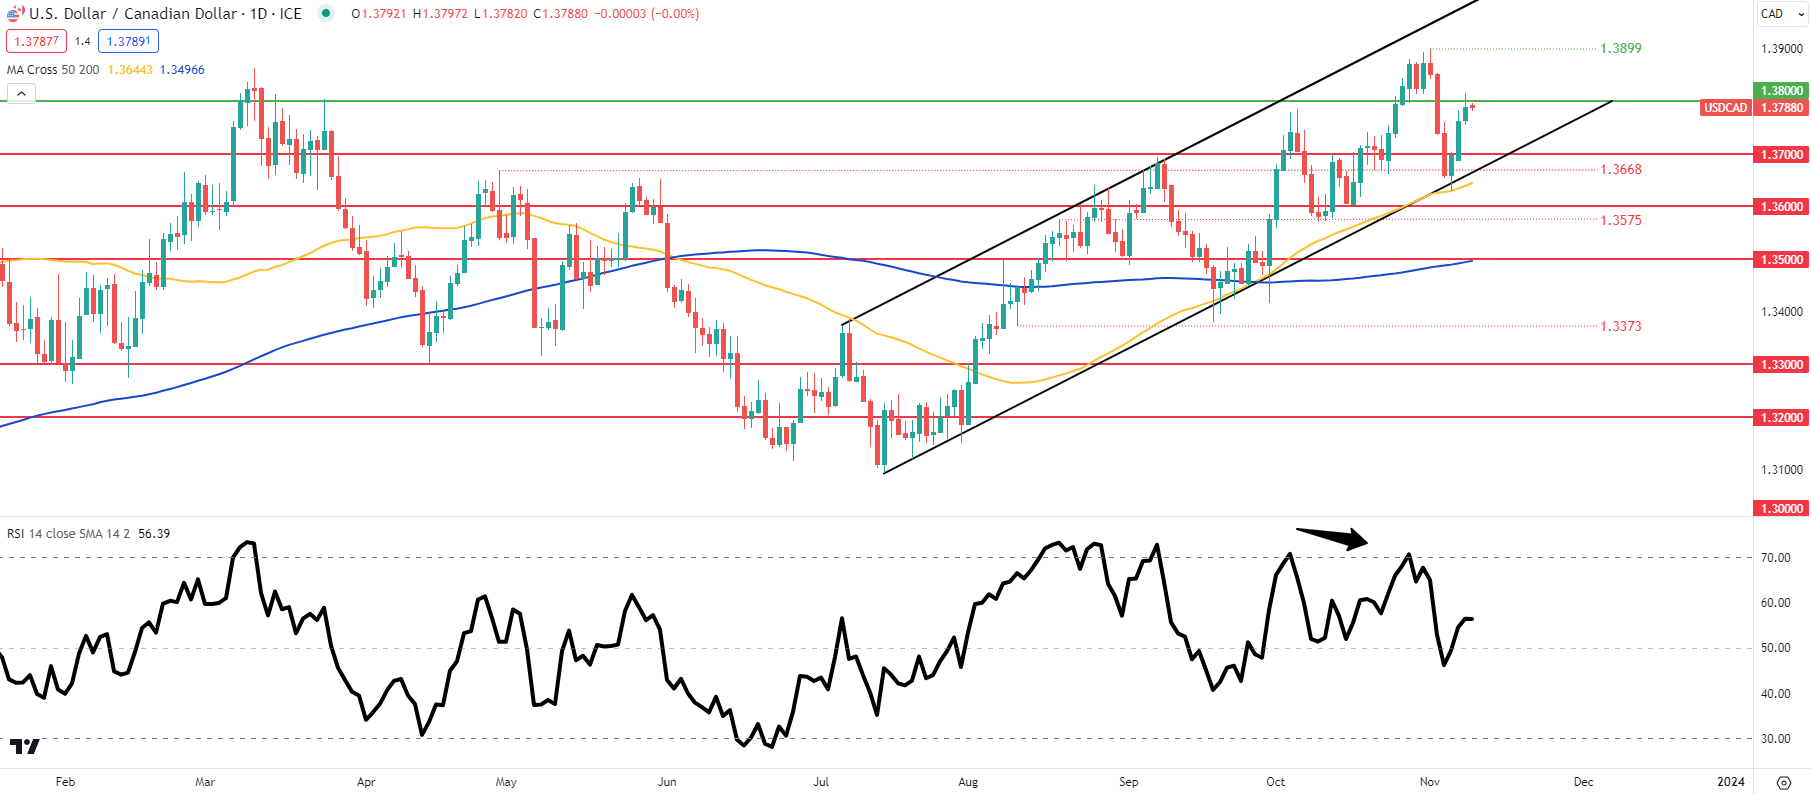The height and width of the screenshot is (794, 1811).
Task: Click the May label on time axis
Action: click(506, 782)
